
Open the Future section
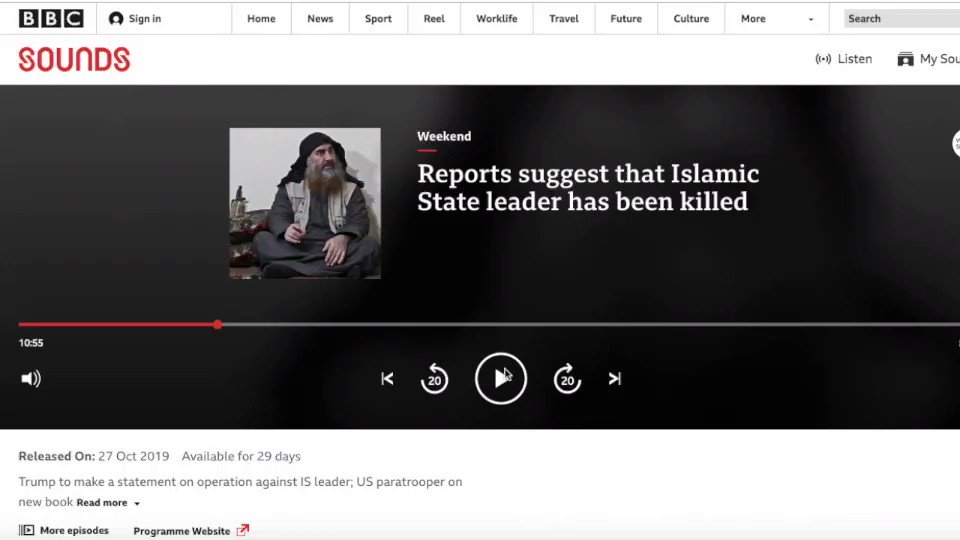coord(626,19)
